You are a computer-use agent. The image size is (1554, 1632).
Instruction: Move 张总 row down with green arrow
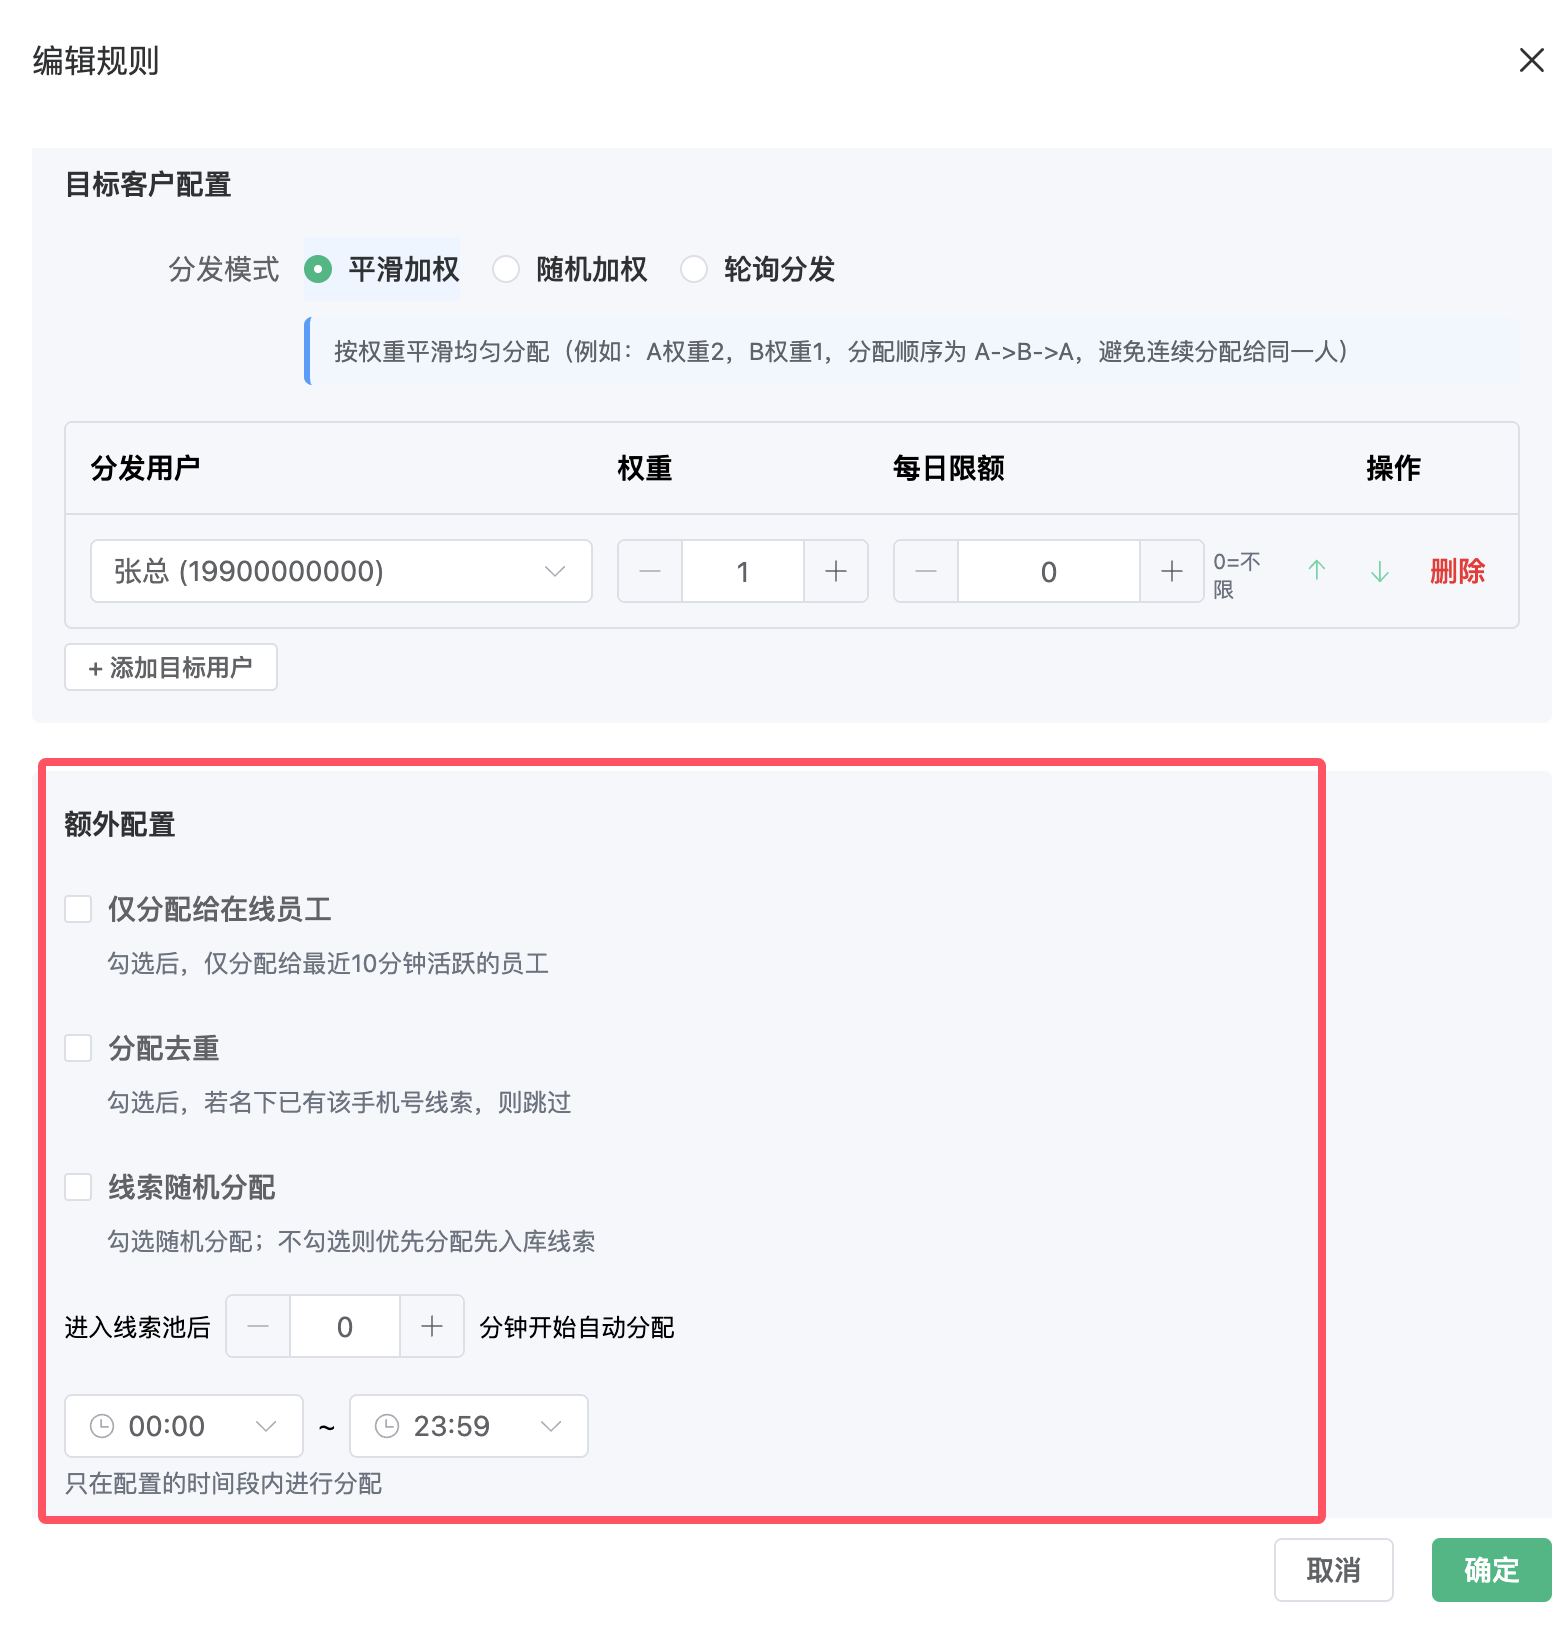pos(1379,571)
